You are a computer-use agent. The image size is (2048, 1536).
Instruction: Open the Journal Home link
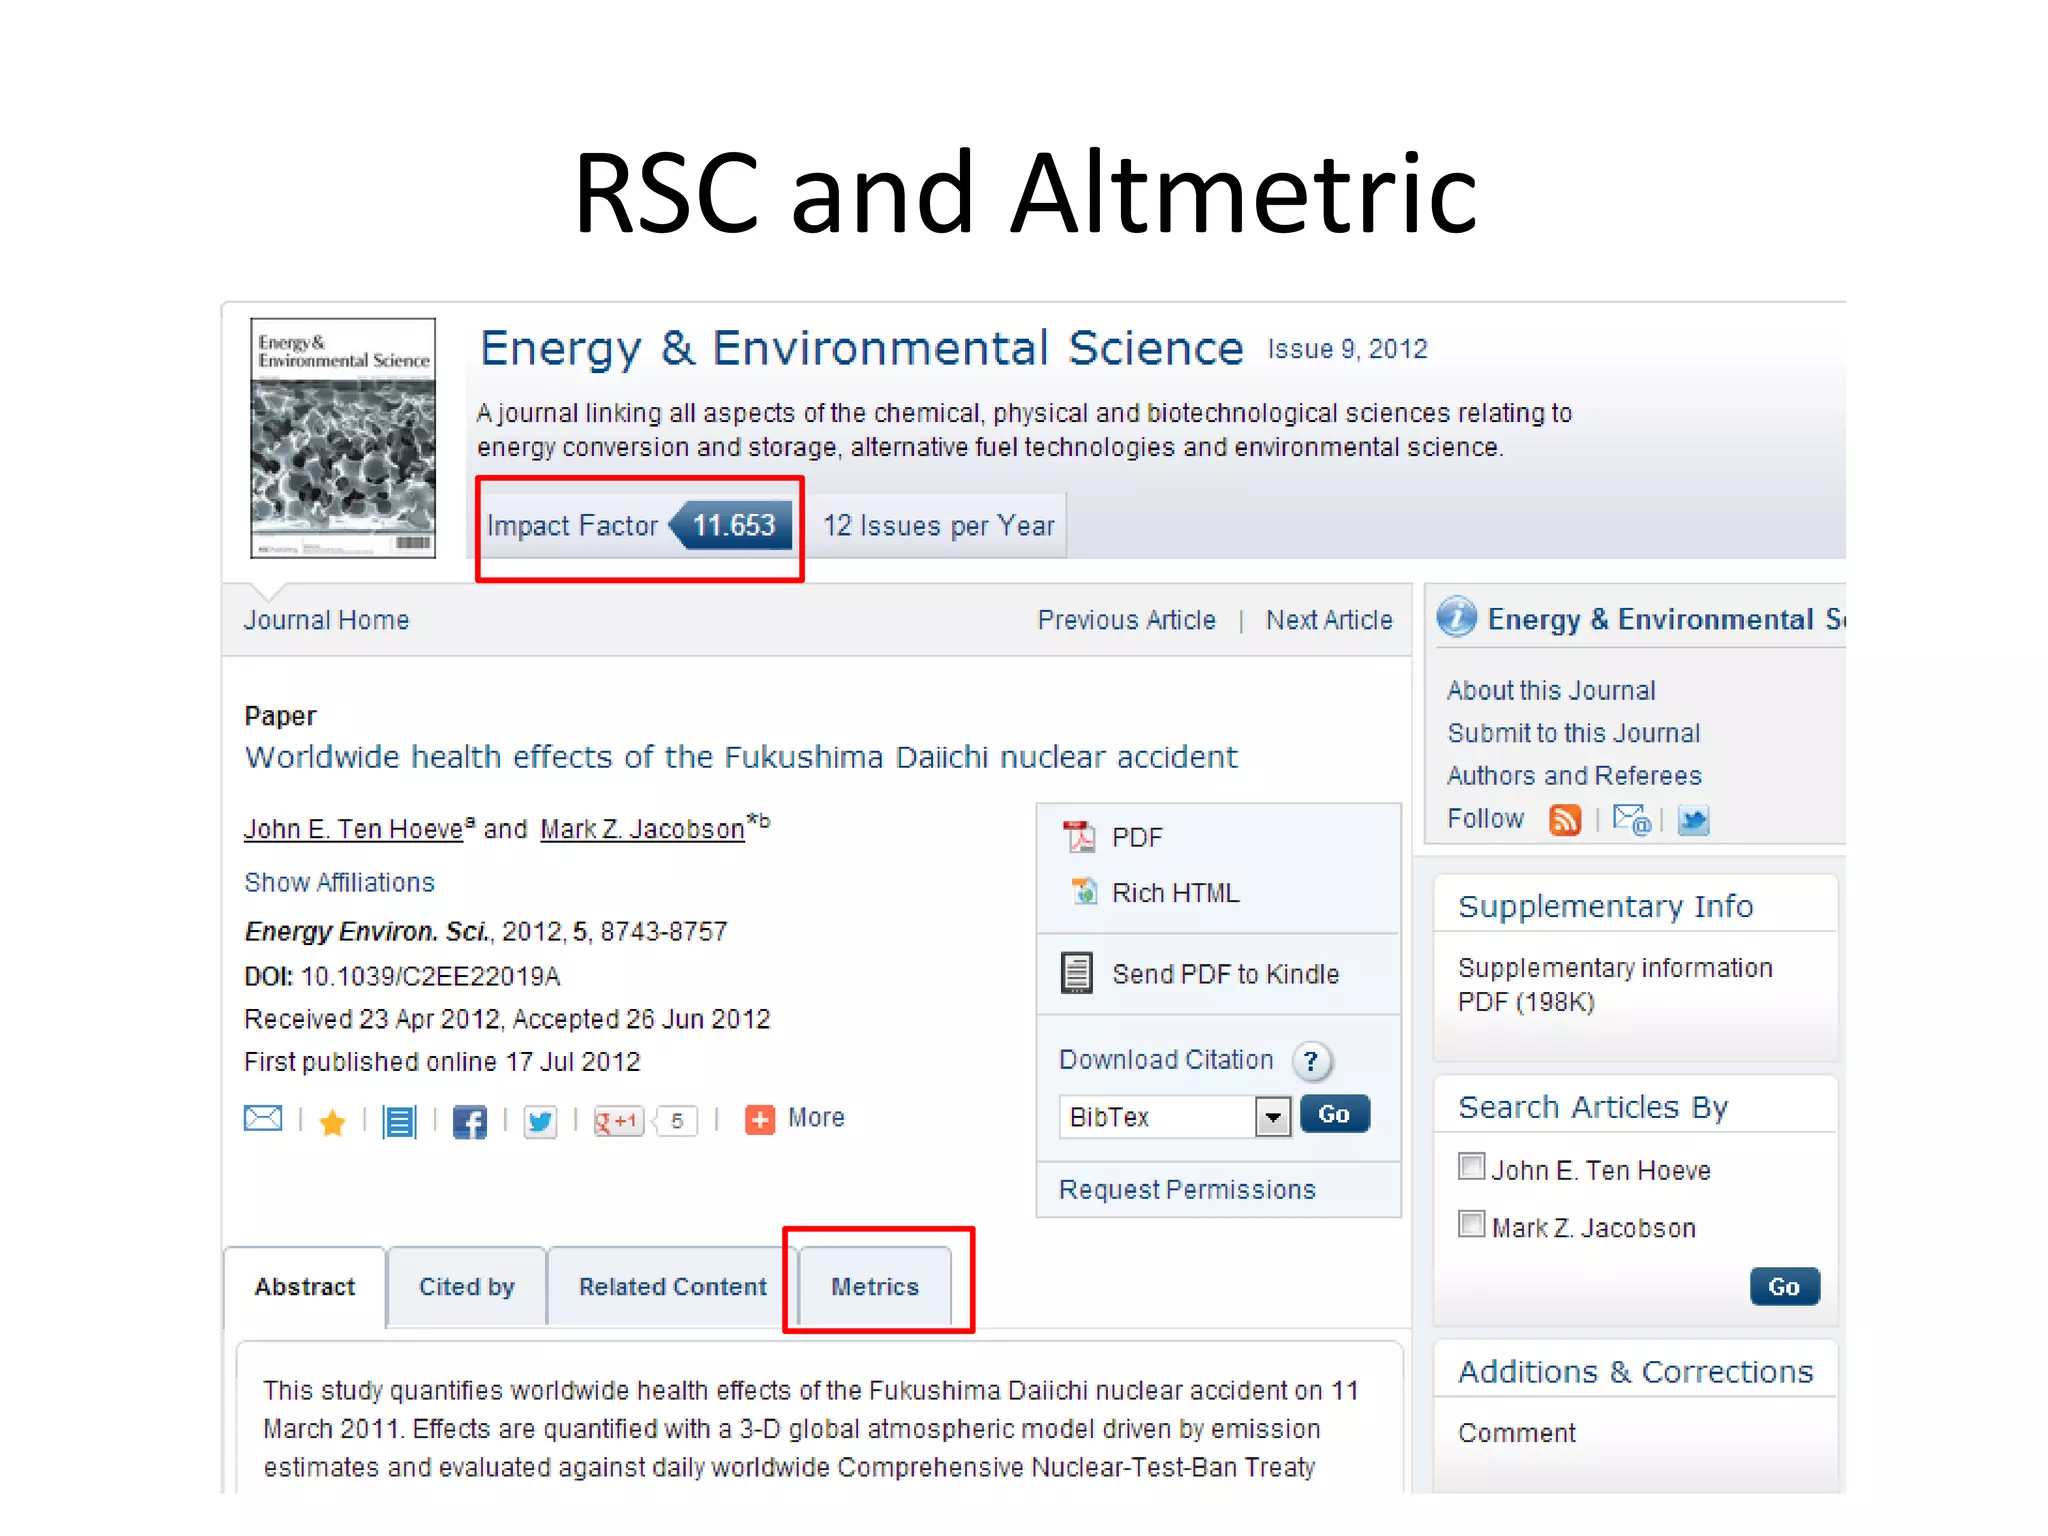pyautogui.click(x=327, y=620)
